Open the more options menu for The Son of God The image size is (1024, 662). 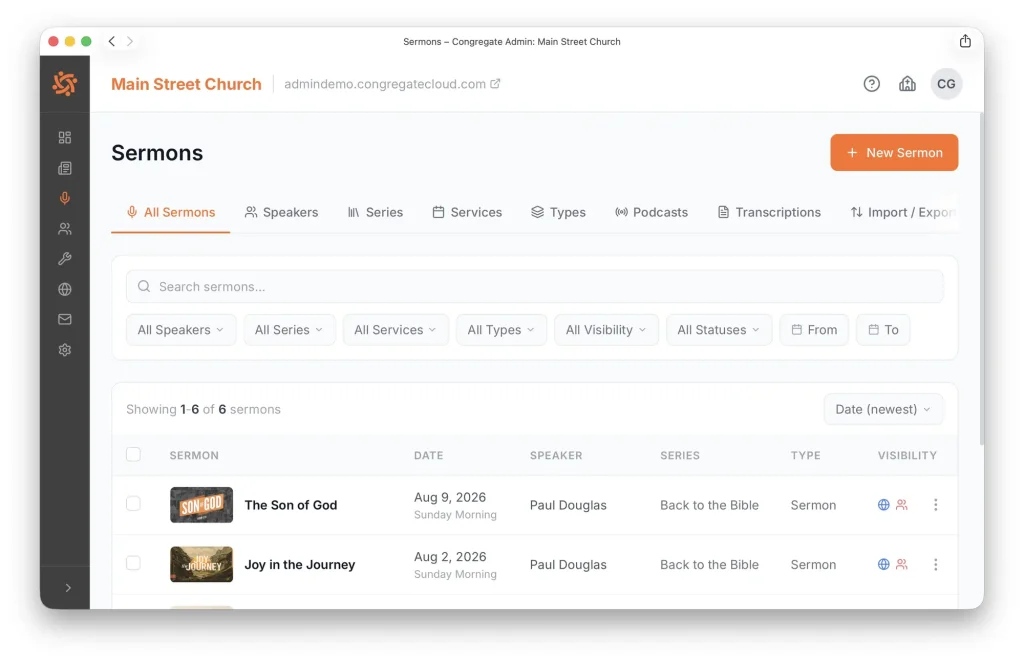[x=935, y=505]
